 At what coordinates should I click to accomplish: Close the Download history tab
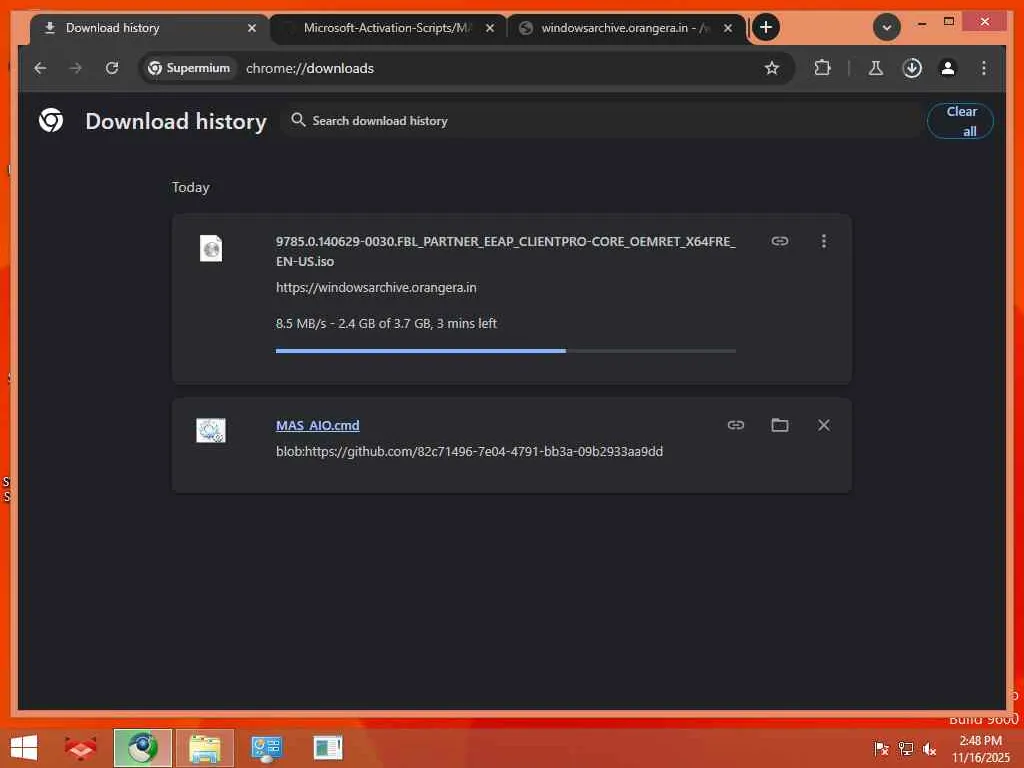pyautogui.click(x=251, y=28)
